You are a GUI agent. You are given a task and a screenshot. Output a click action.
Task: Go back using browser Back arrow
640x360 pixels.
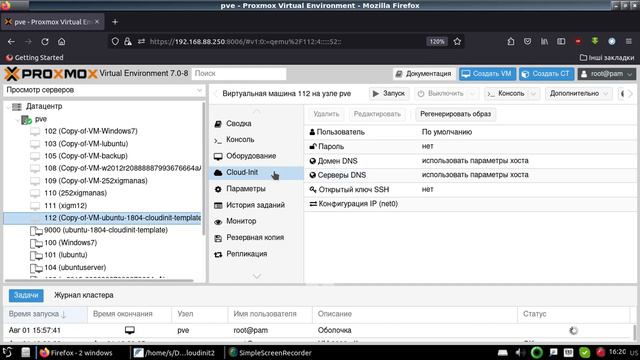(x=11, y=42)
